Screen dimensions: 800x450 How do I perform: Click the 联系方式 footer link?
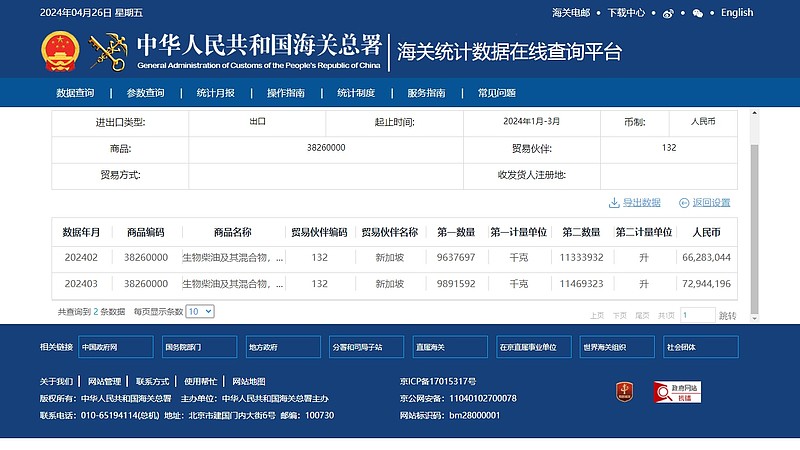tap(153, 382)
